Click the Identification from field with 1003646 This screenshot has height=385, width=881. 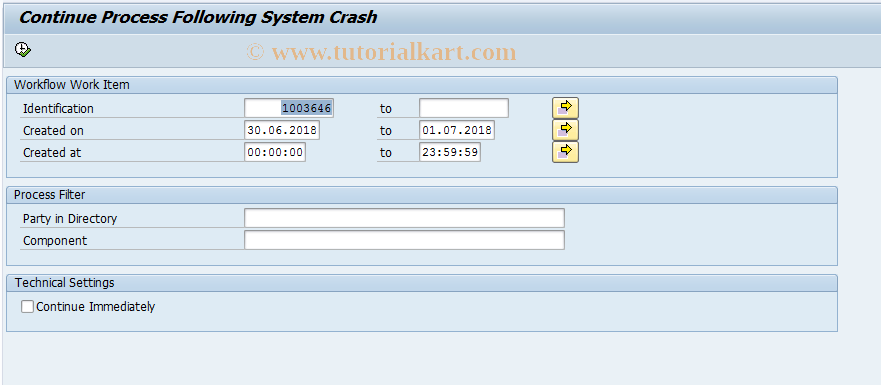(x=289, y=108)
